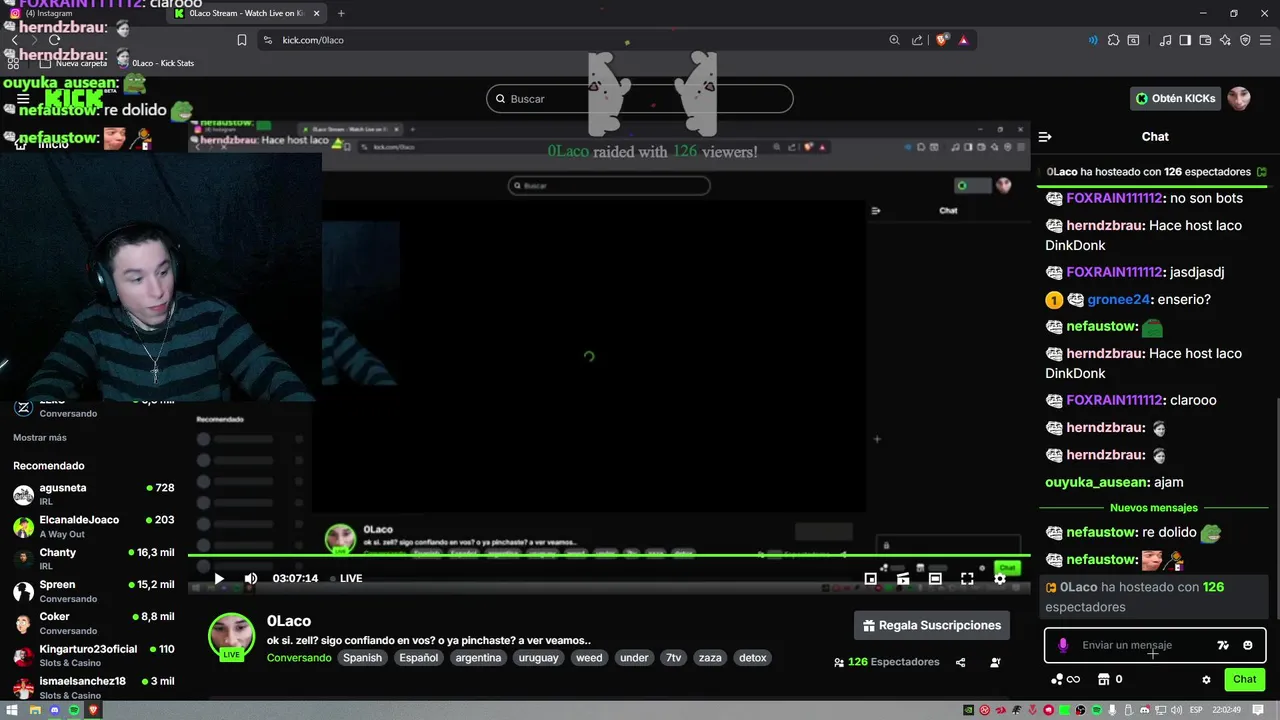Open Leo AI sparkle icon
This screenshot has width=1280, height=720.
click(x=1225, y=40)
